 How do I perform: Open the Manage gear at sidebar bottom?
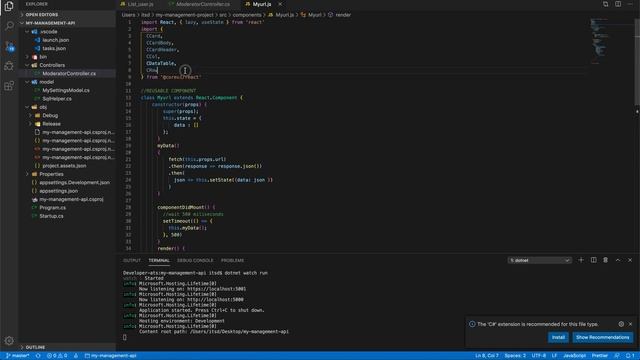(9, 340)
